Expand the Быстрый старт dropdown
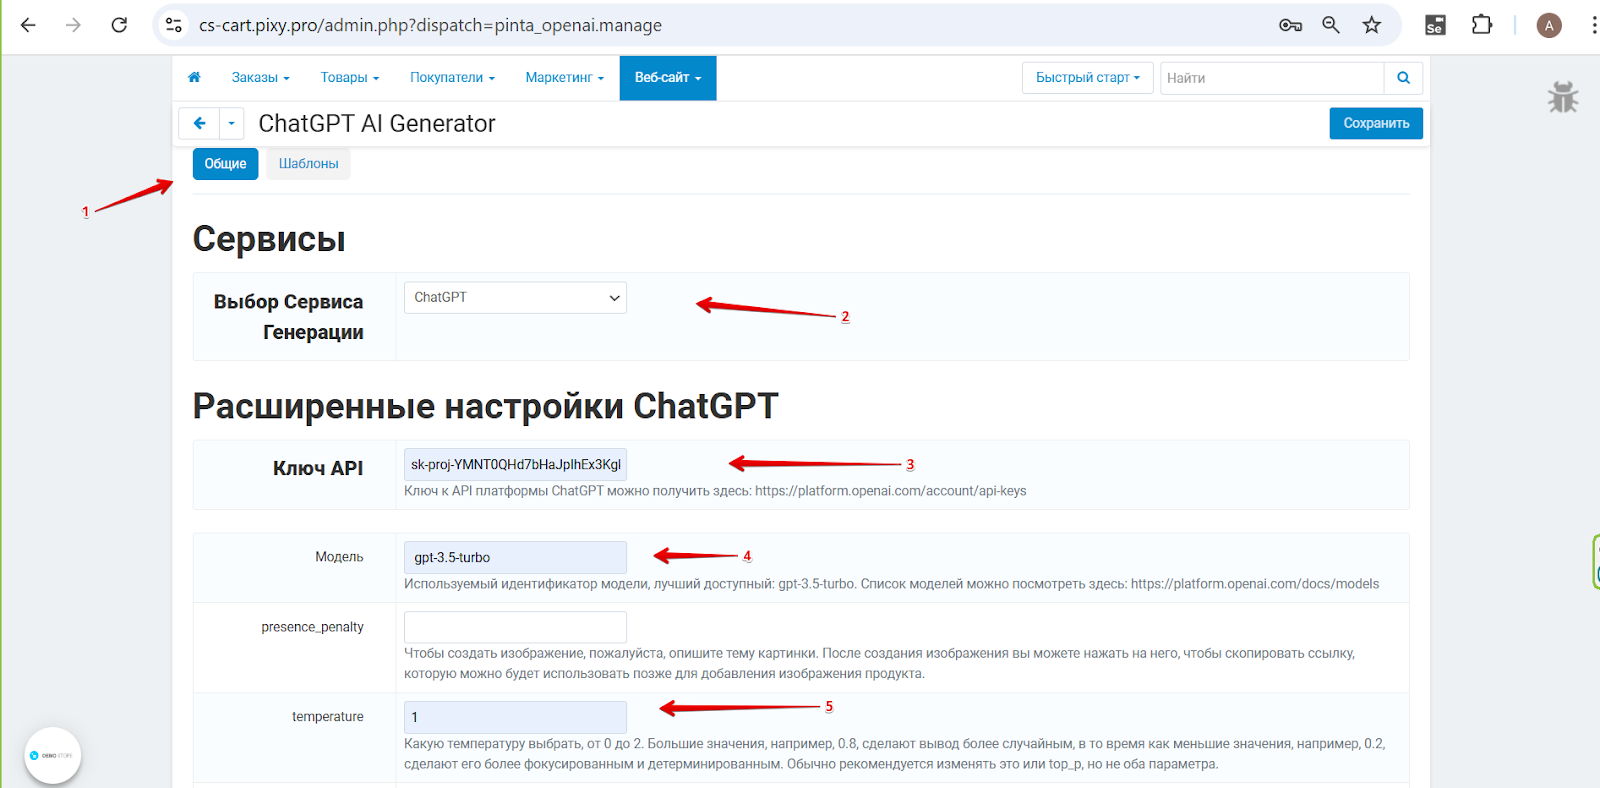The width and height of the screenshot is (1600, 788). pos(1087,78)
